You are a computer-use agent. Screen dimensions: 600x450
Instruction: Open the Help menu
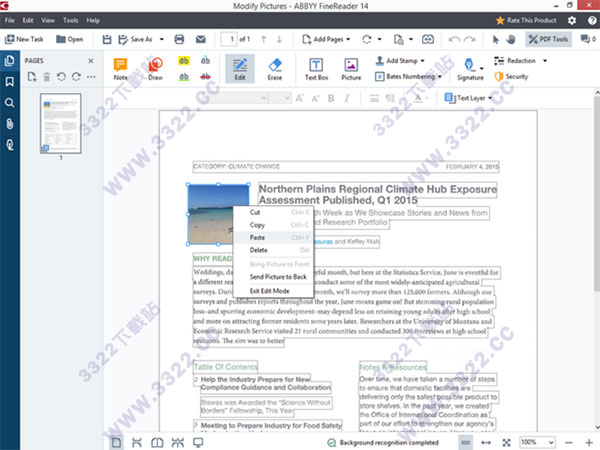(93, 20)
